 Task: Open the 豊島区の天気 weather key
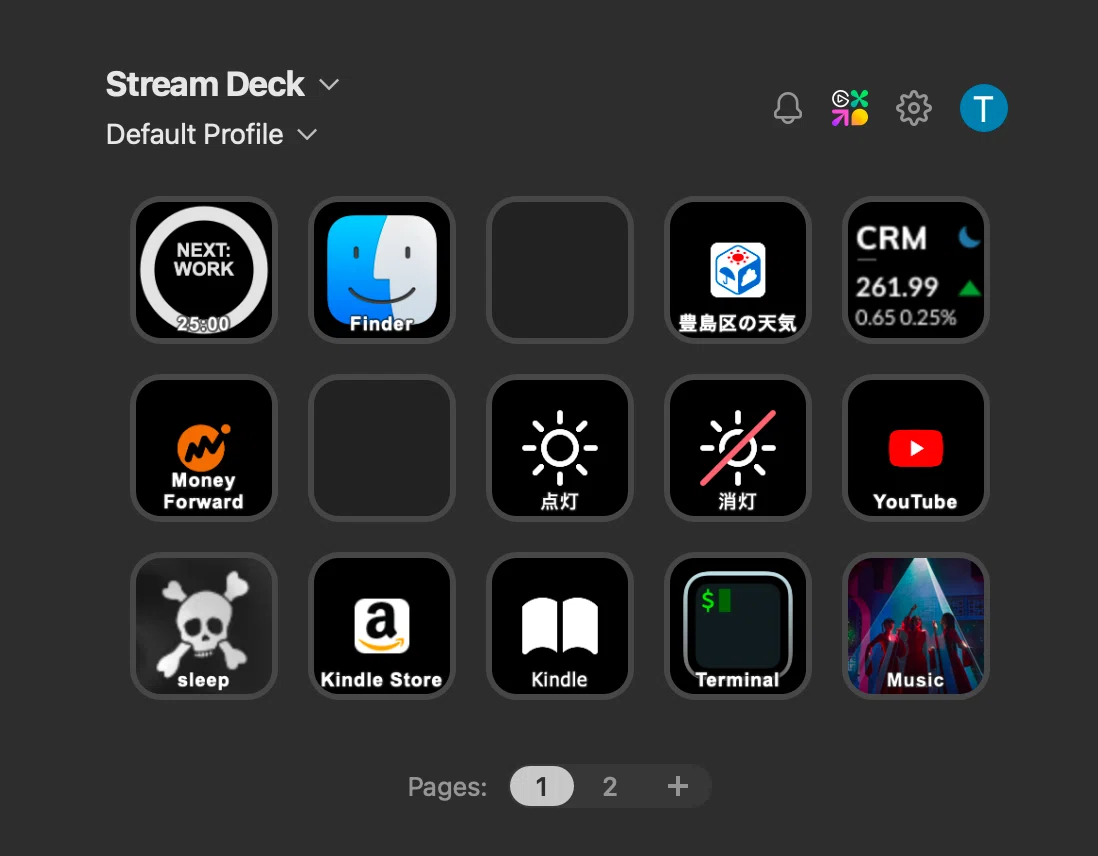pyautogui.click(x=737, y=270)
